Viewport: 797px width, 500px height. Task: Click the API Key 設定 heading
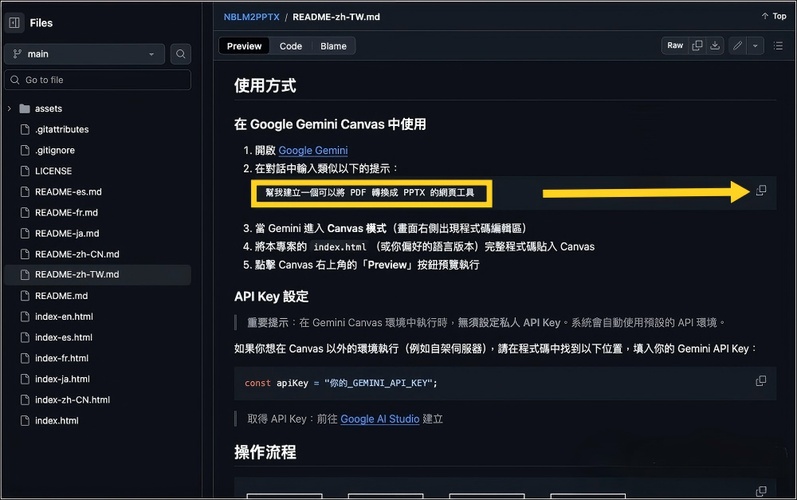coord(271,296)
